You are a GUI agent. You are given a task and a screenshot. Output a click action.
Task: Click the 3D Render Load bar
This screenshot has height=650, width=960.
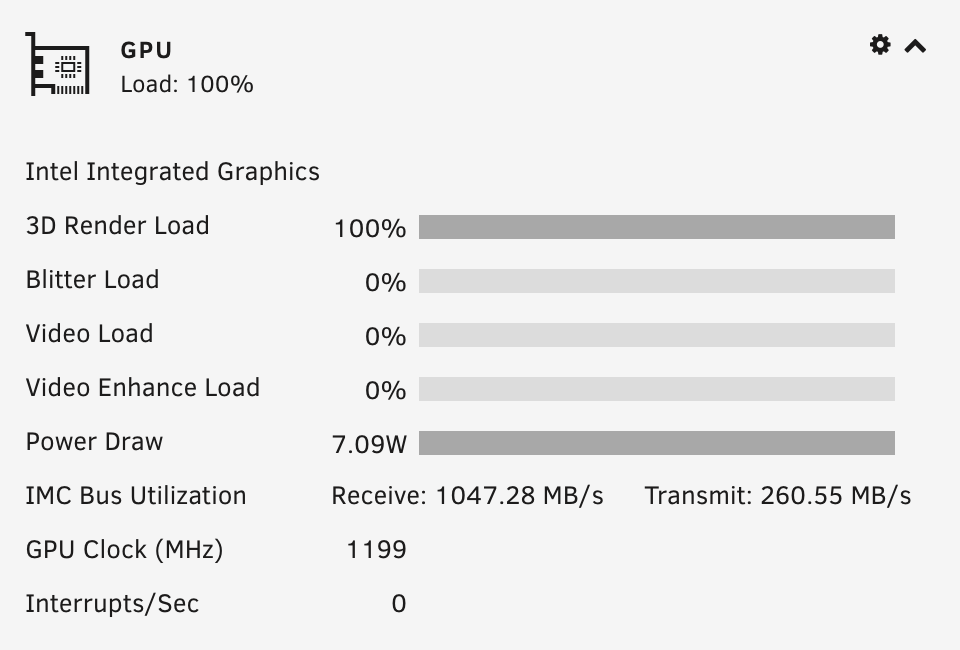tap(657, 227)
